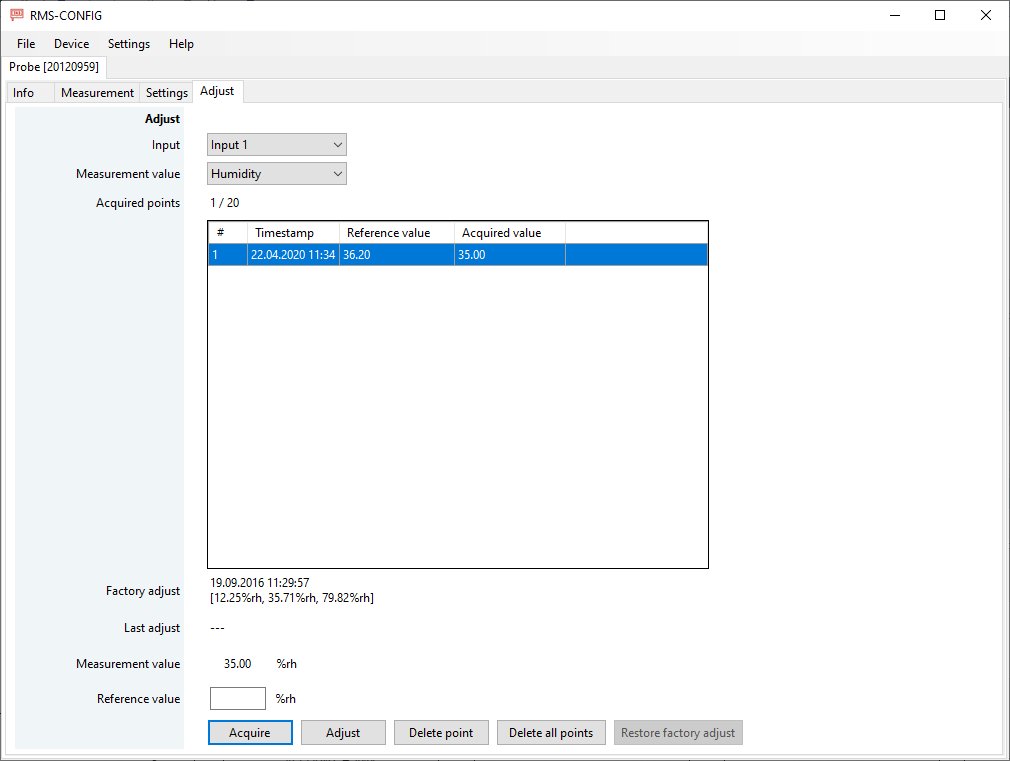The width and height of the screenshot is (1010, 761).
Task: Expand the Humidity measurement value dropdown
Action: (277, 174)
